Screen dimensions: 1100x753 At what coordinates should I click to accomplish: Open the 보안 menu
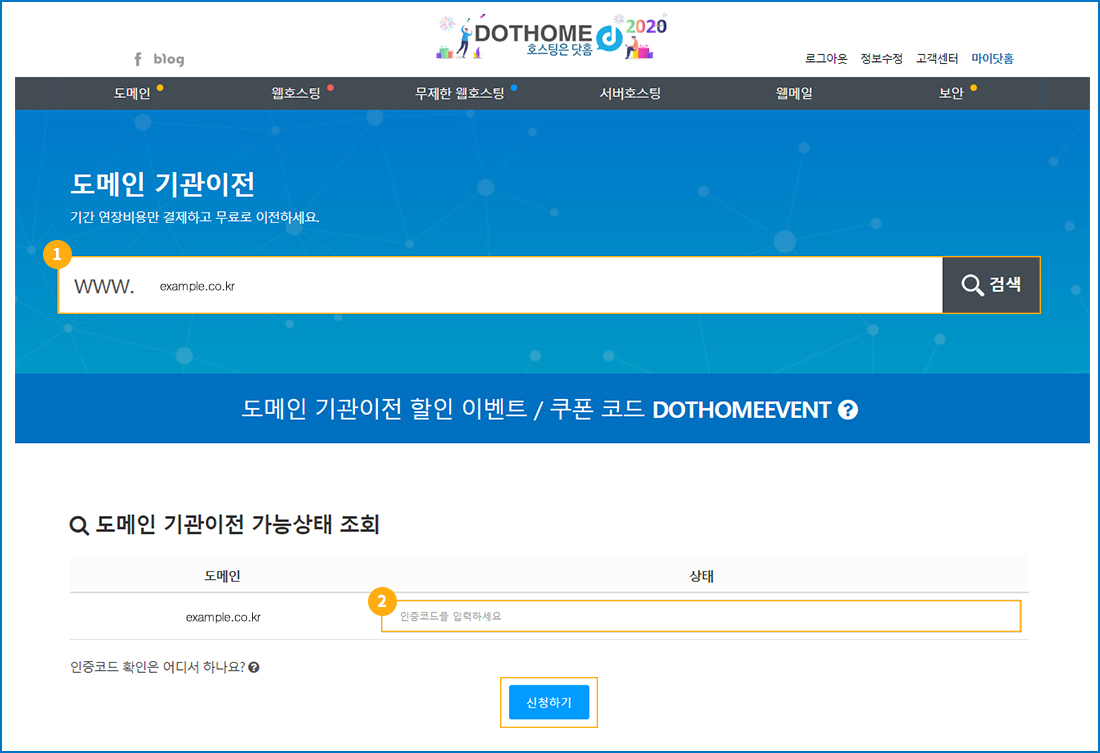(951, 93)
